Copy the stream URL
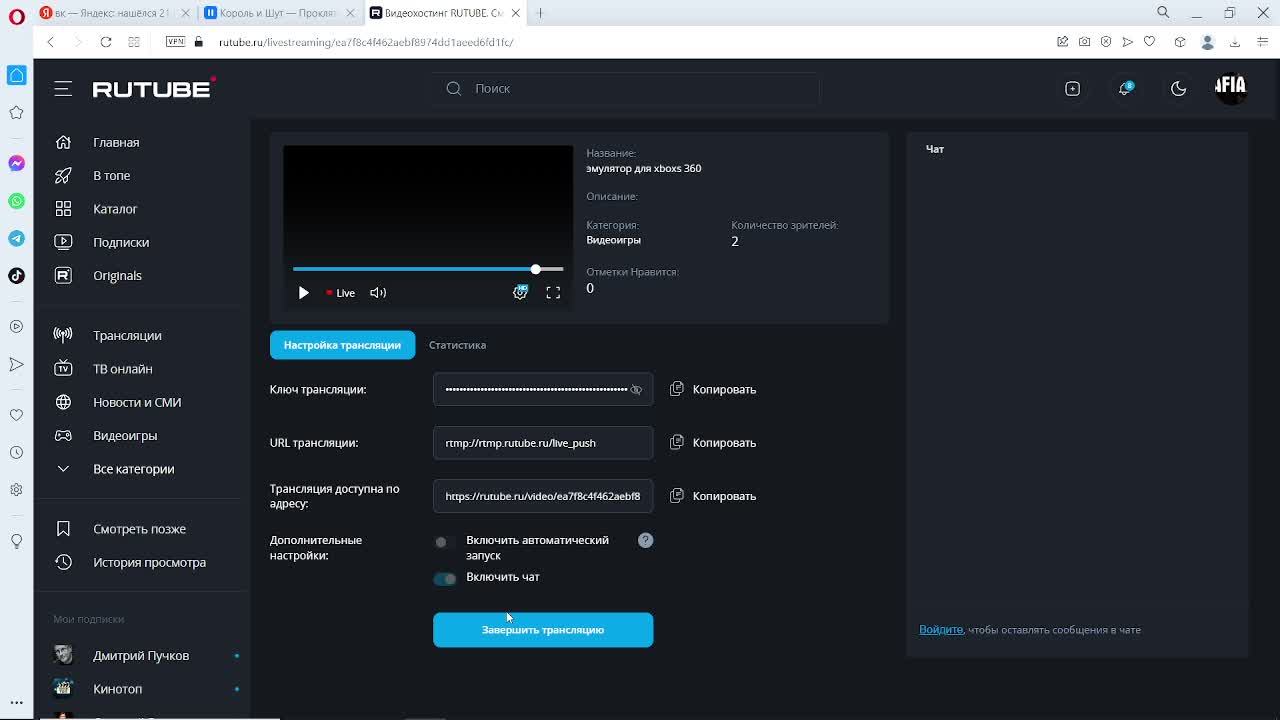This screenshot has height=720, width=1280. click(x=713, y=442)
